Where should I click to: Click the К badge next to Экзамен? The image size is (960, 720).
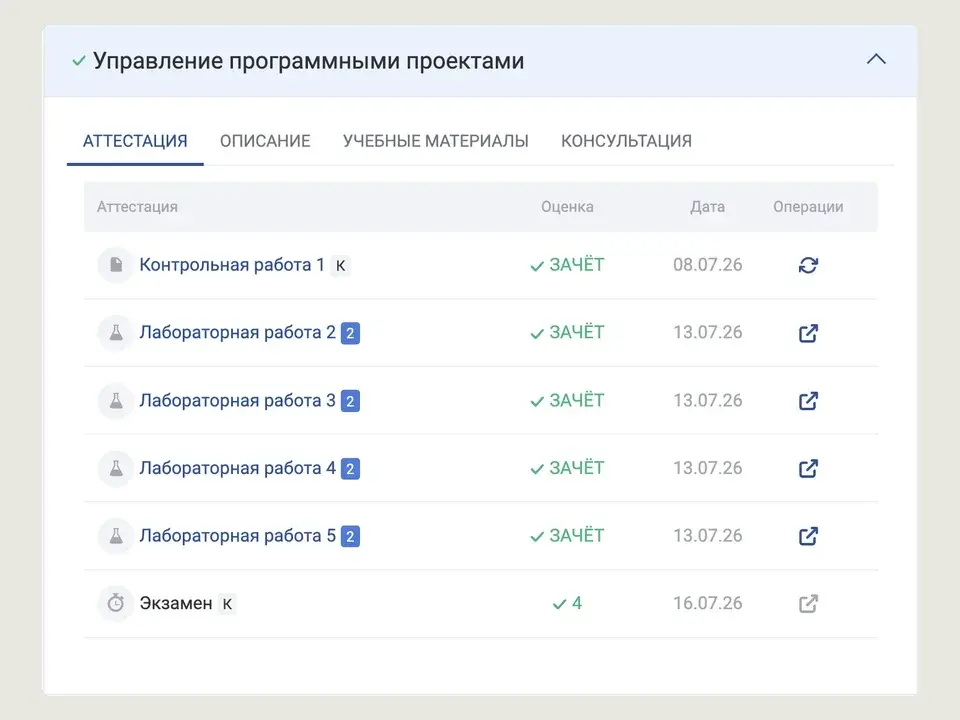tap(227, 604)
